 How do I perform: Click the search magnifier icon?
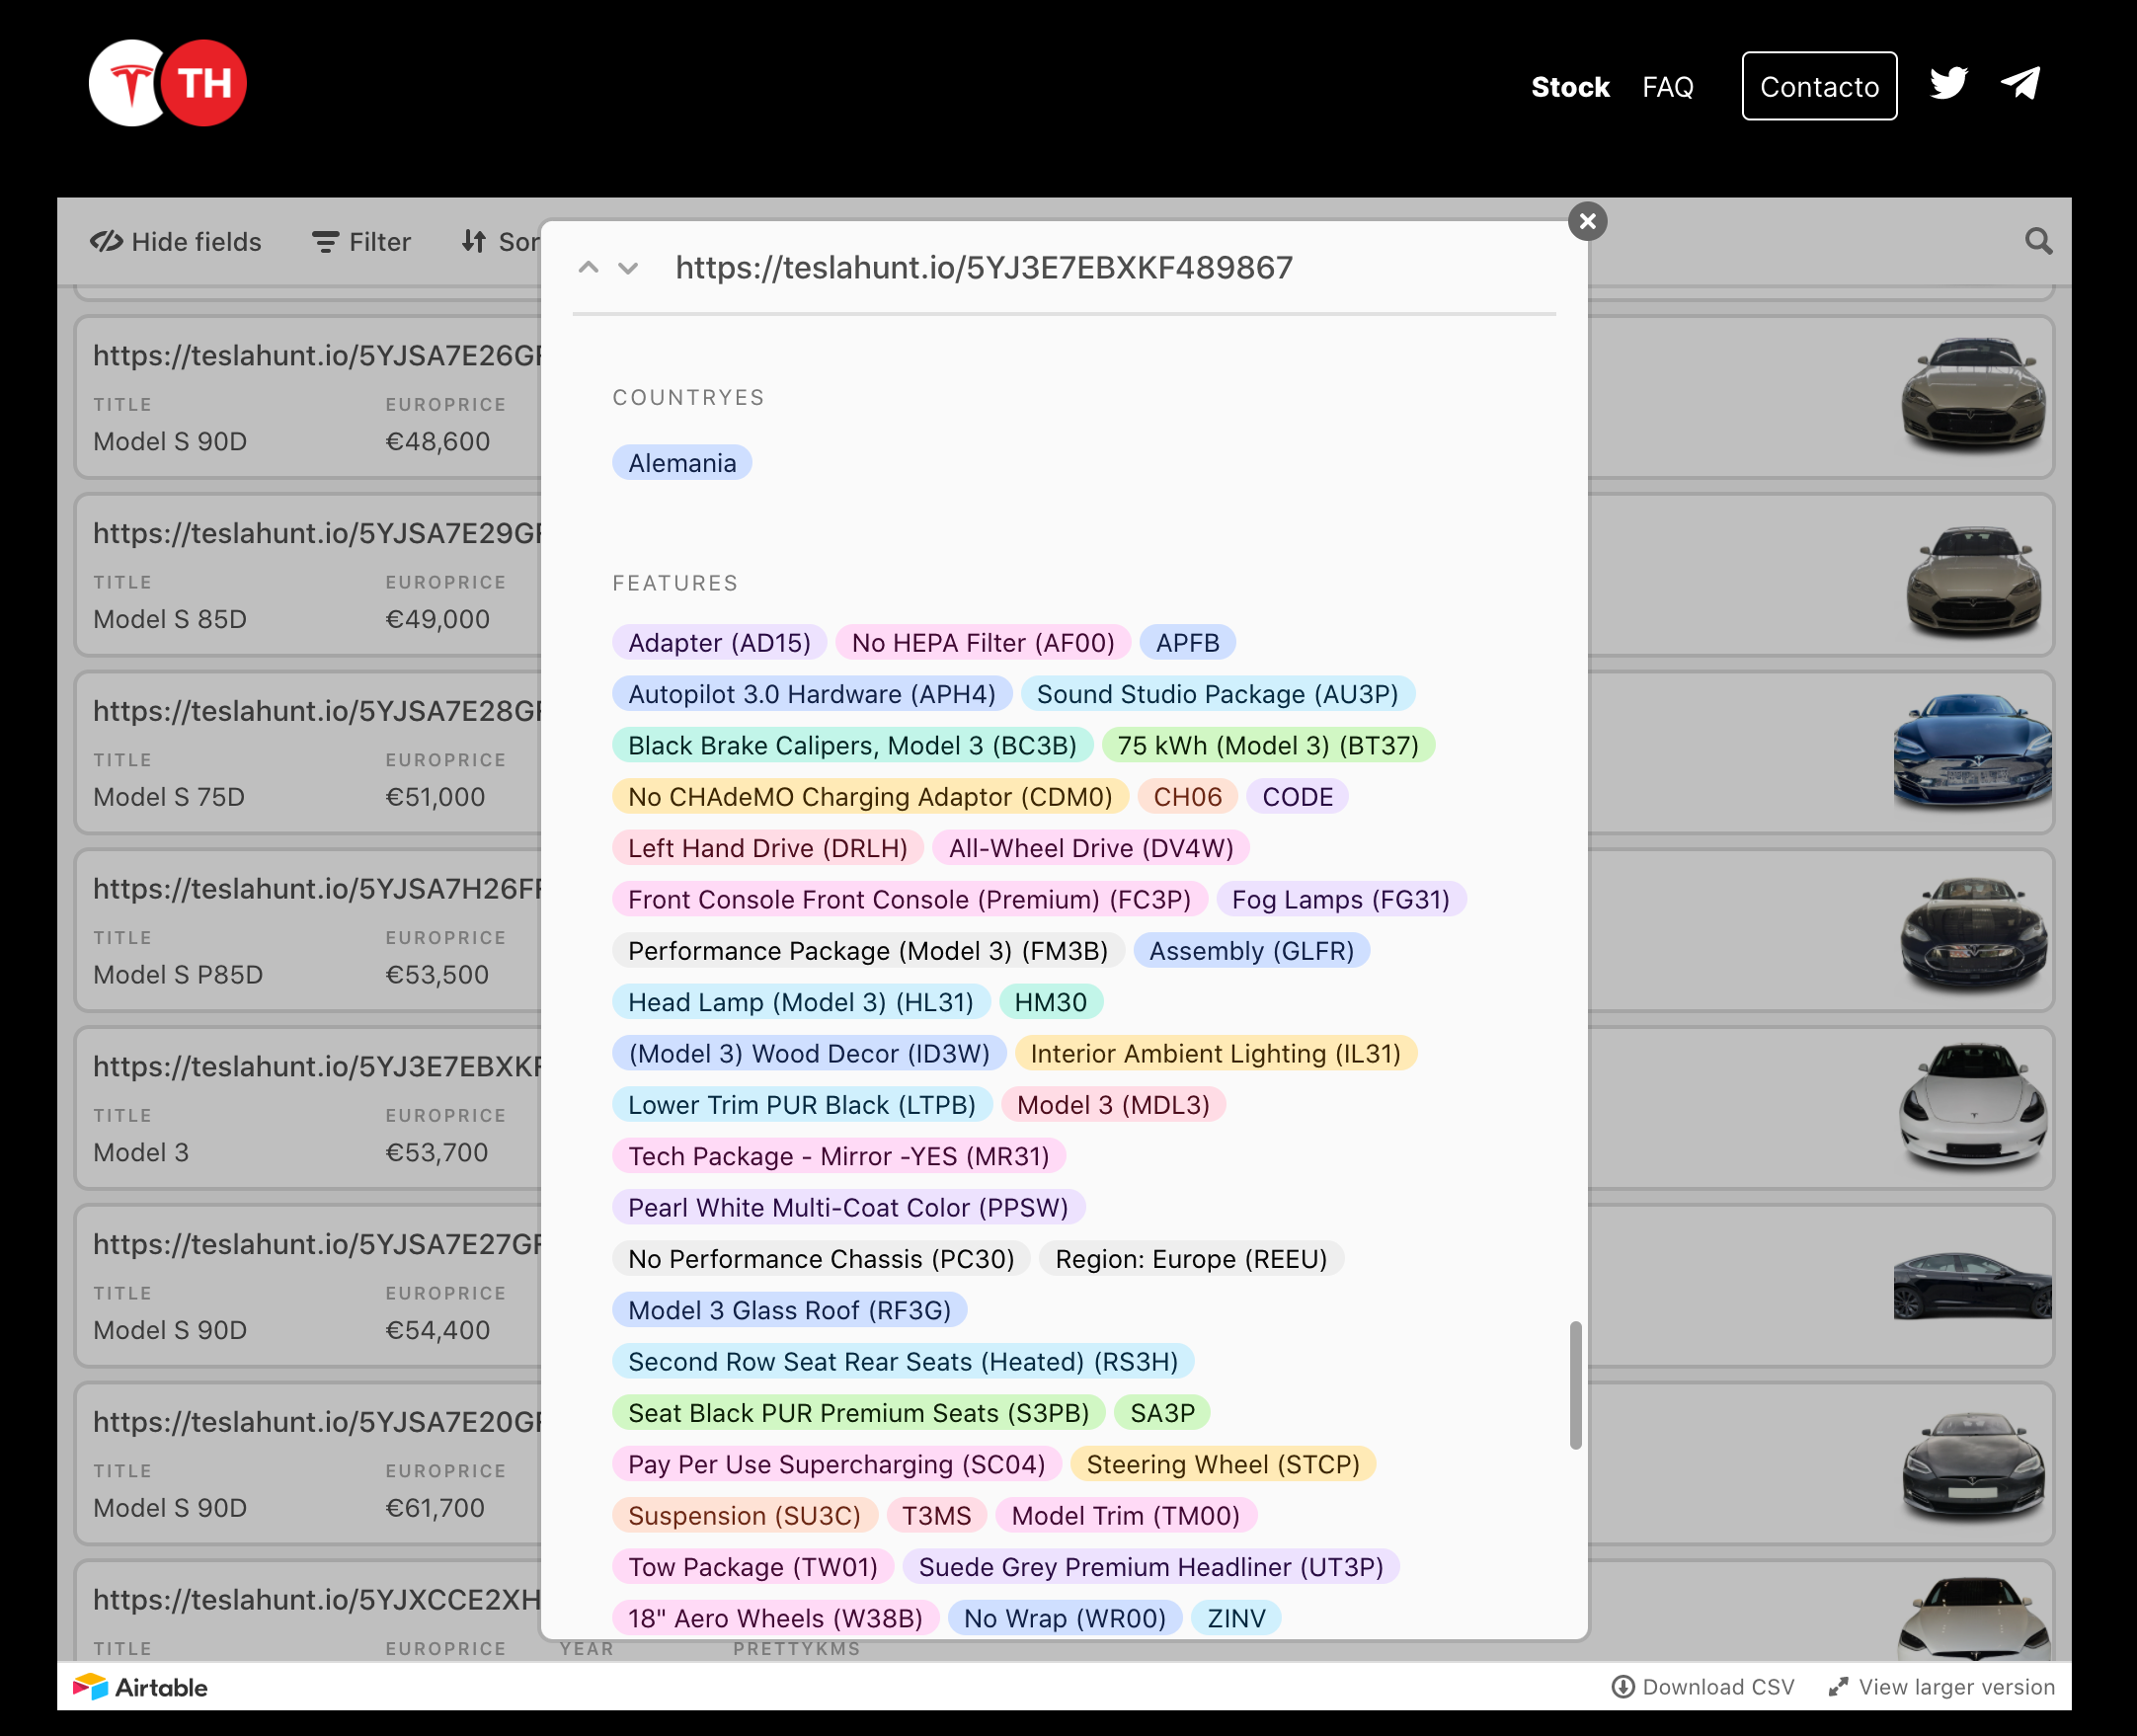point(2038,242)
